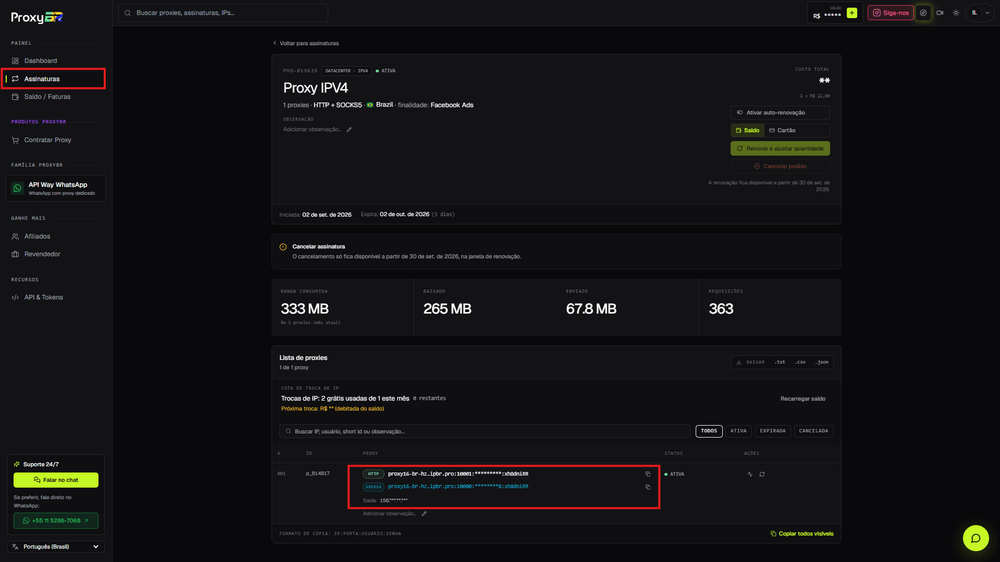Viewport: 1000px width, 562px height.
Task: Click Cancelar pedido button
Action: point(780,166)
